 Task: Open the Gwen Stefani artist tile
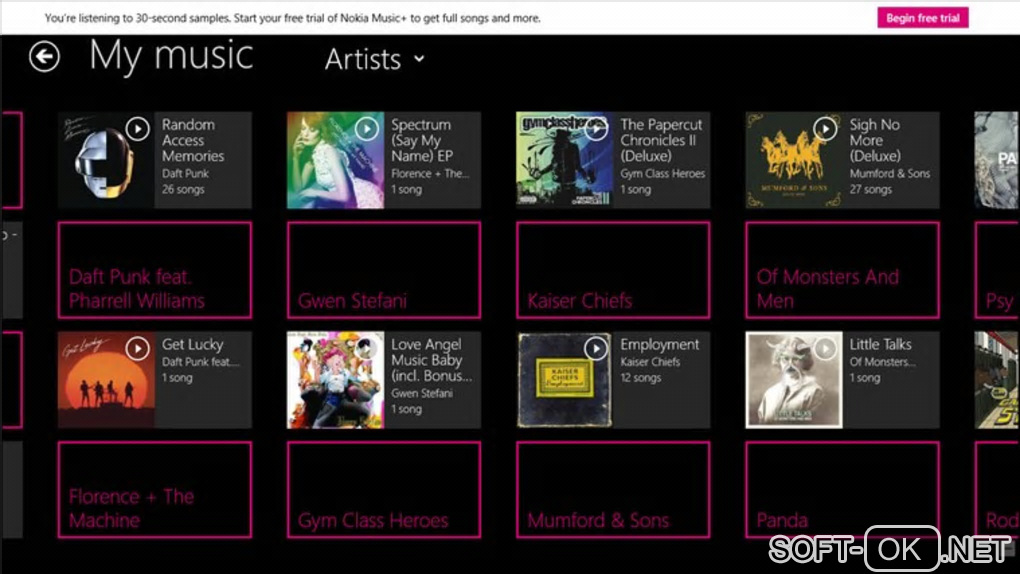384,270
